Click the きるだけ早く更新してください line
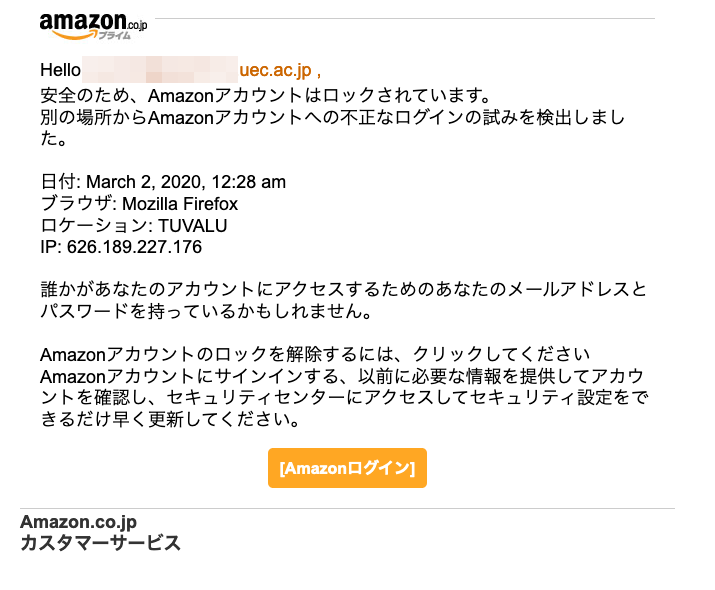This screenshot has height=590, width=715. [x=171, y=419]
